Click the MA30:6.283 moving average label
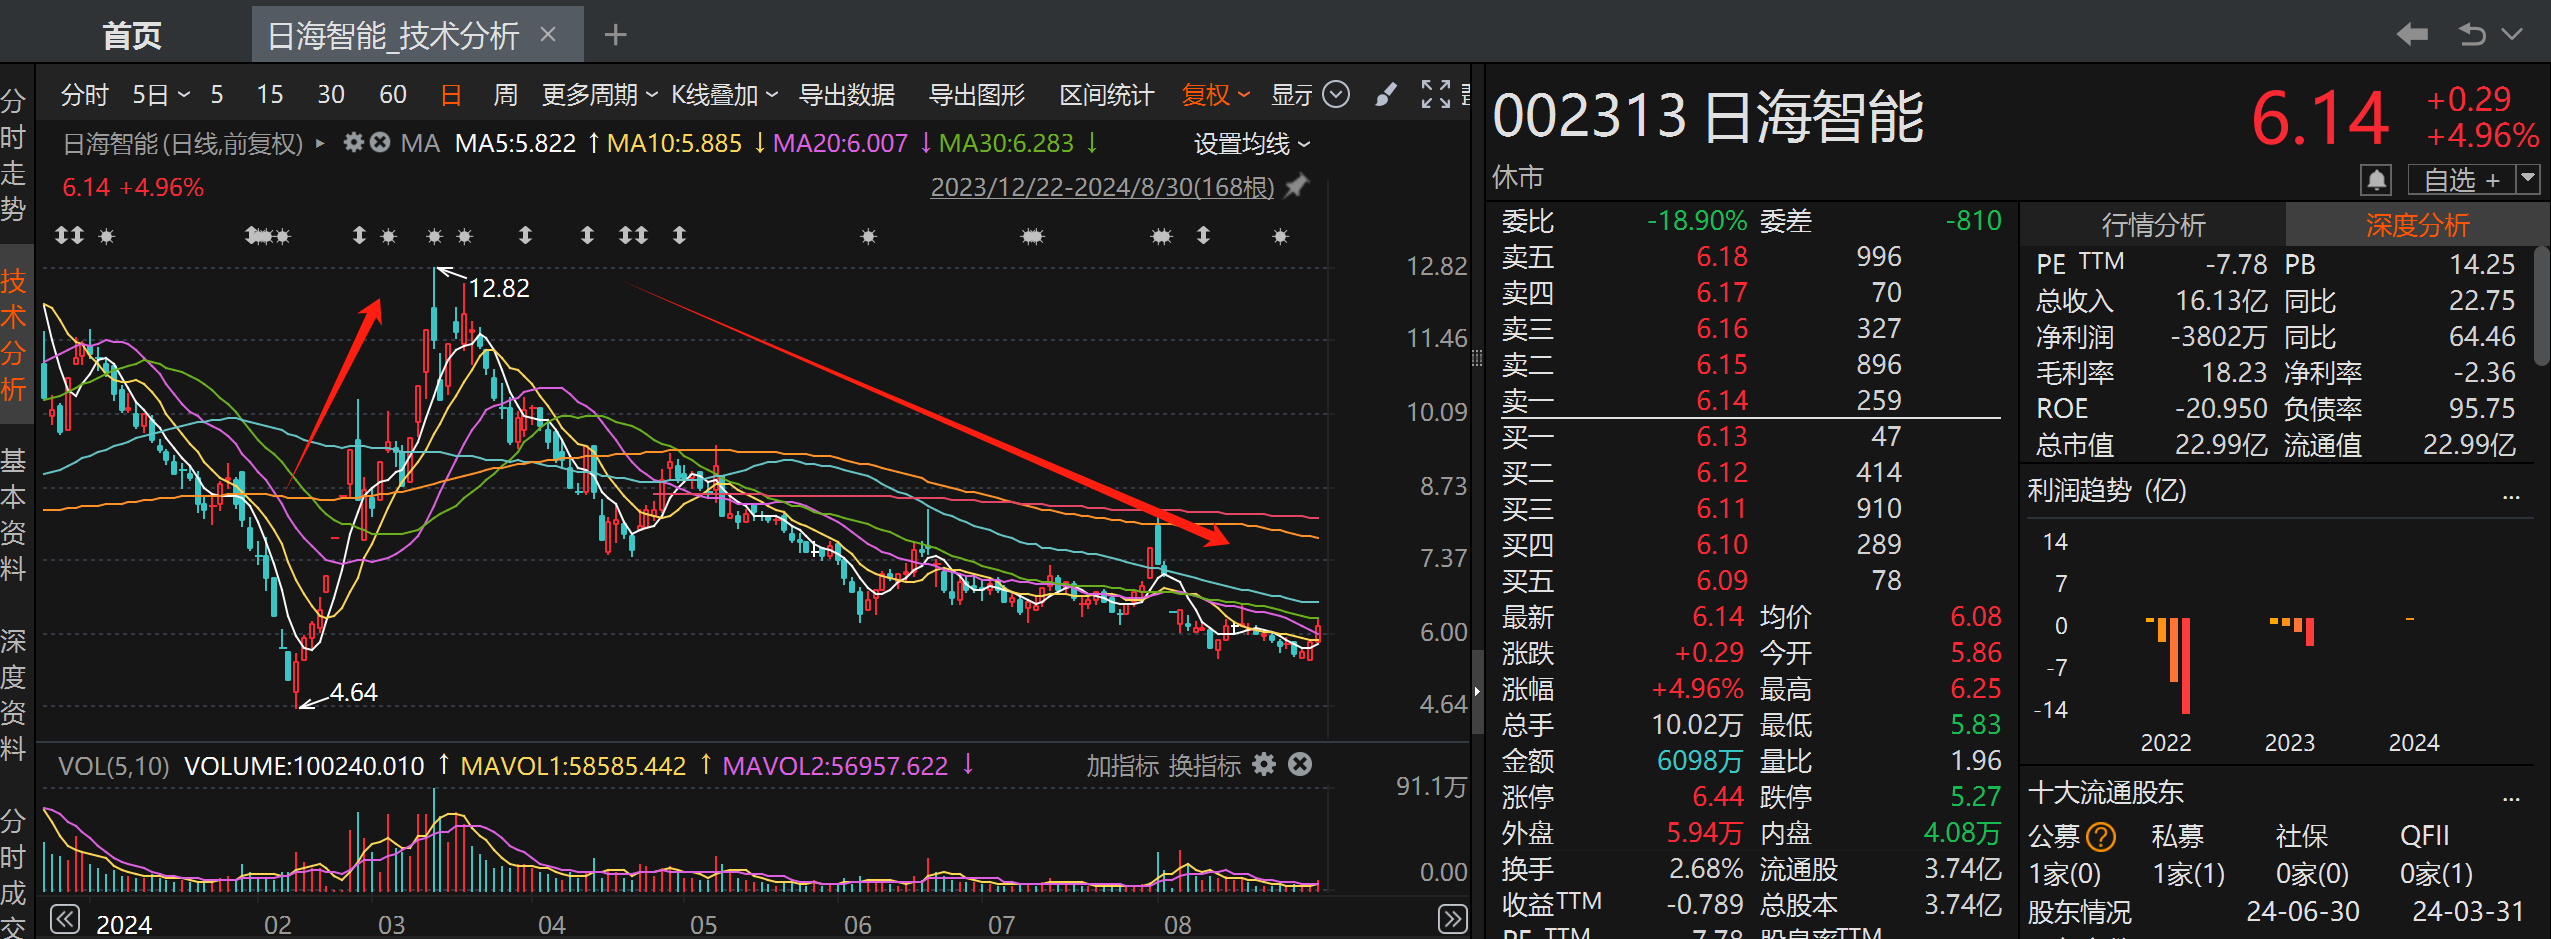The width and height of the screenshot is (2551, 939). [1006, 144]
